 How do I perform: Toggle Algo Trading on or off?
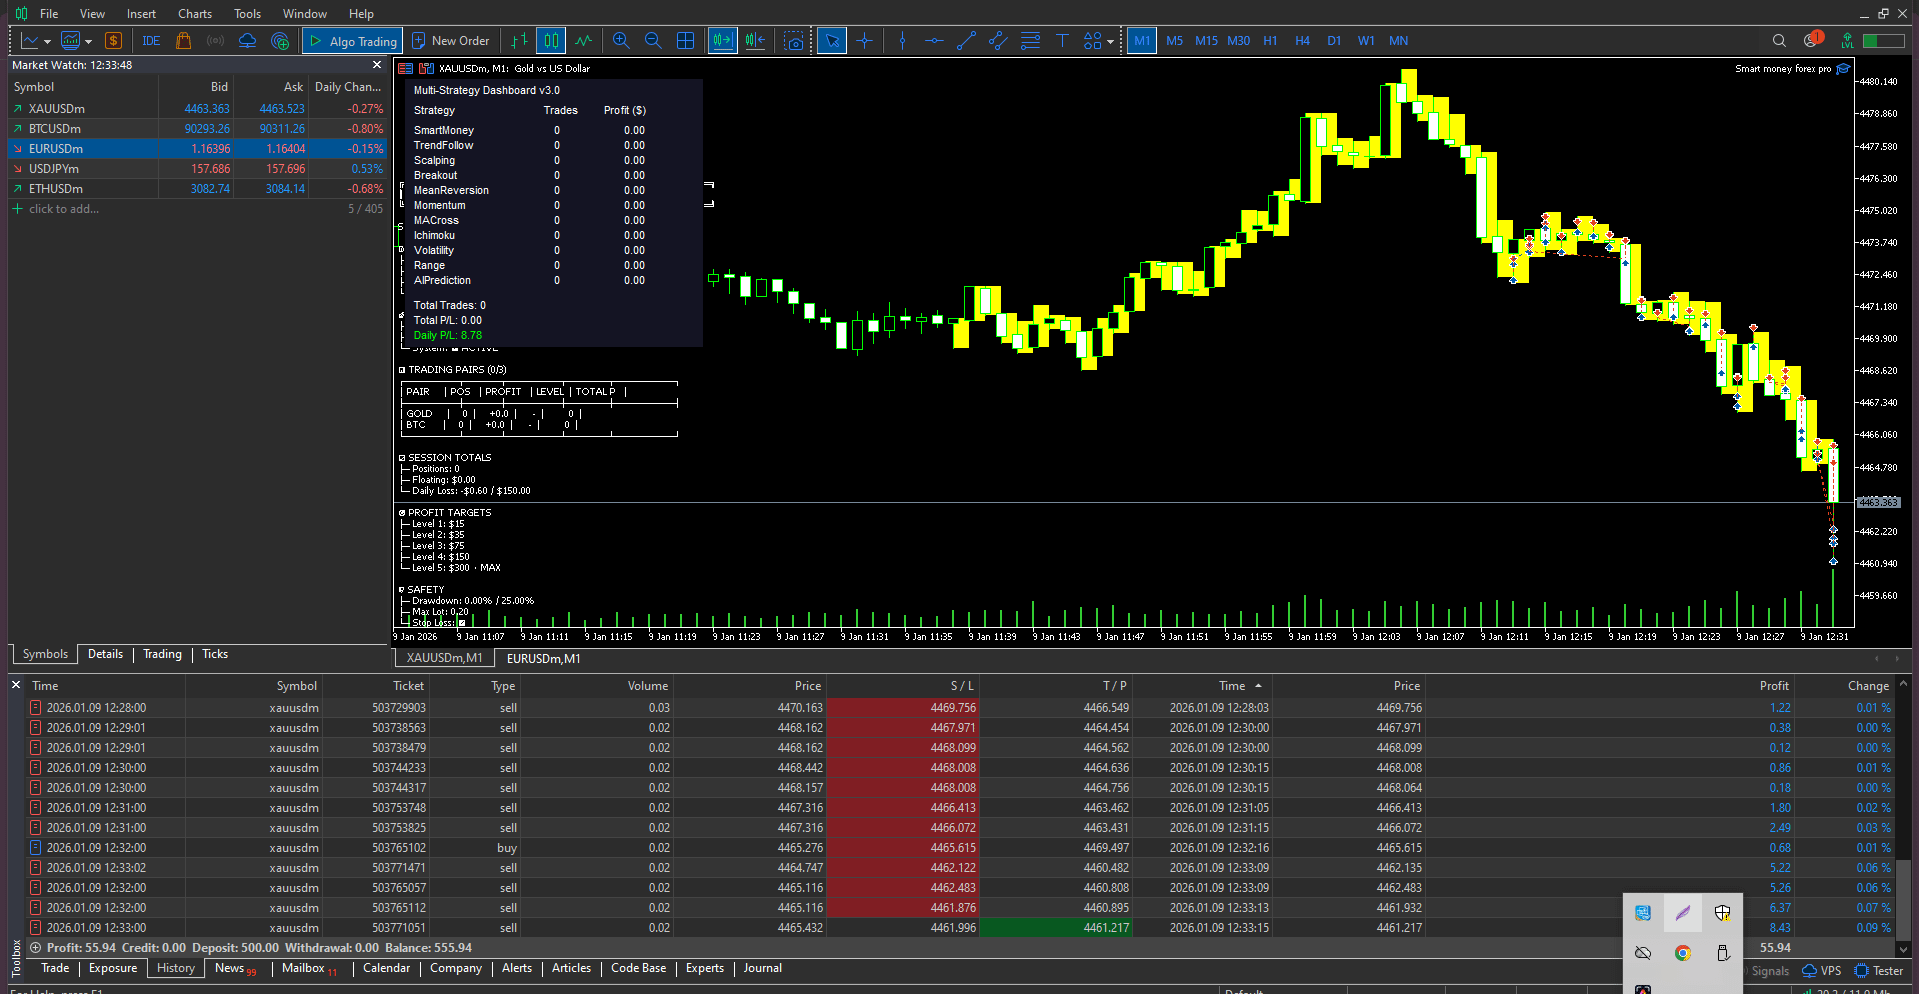353,41
